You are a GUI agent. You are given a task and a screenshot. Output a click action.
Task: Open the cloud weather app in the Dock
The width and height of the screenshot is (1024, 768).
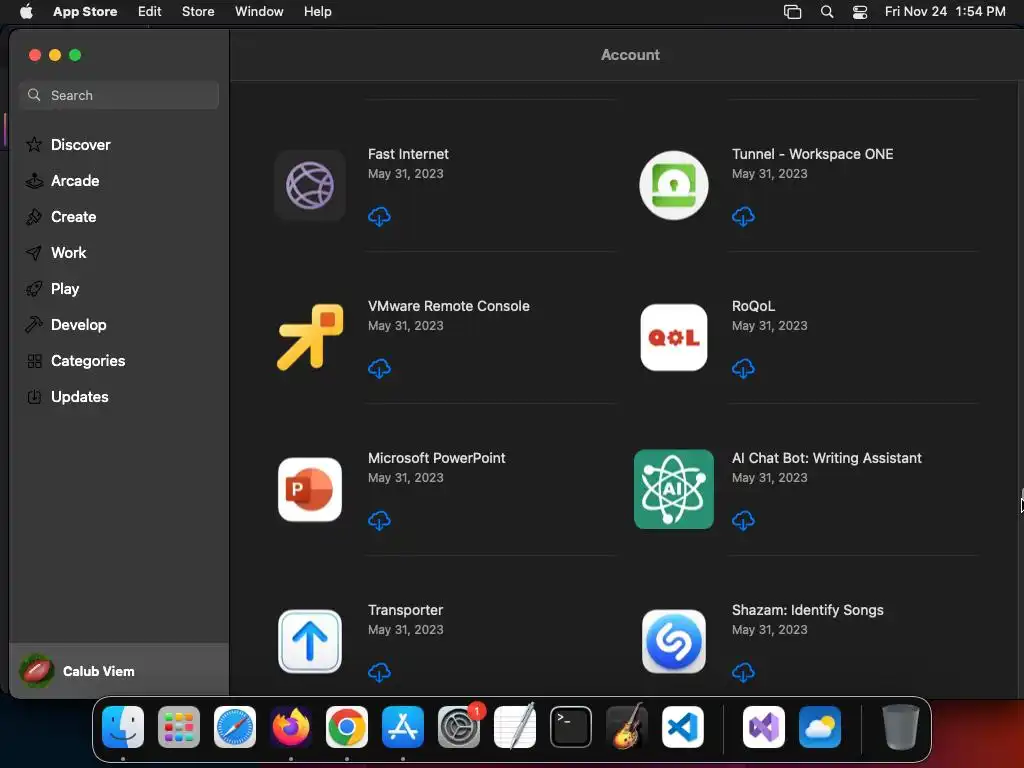[x=820, y=727]
